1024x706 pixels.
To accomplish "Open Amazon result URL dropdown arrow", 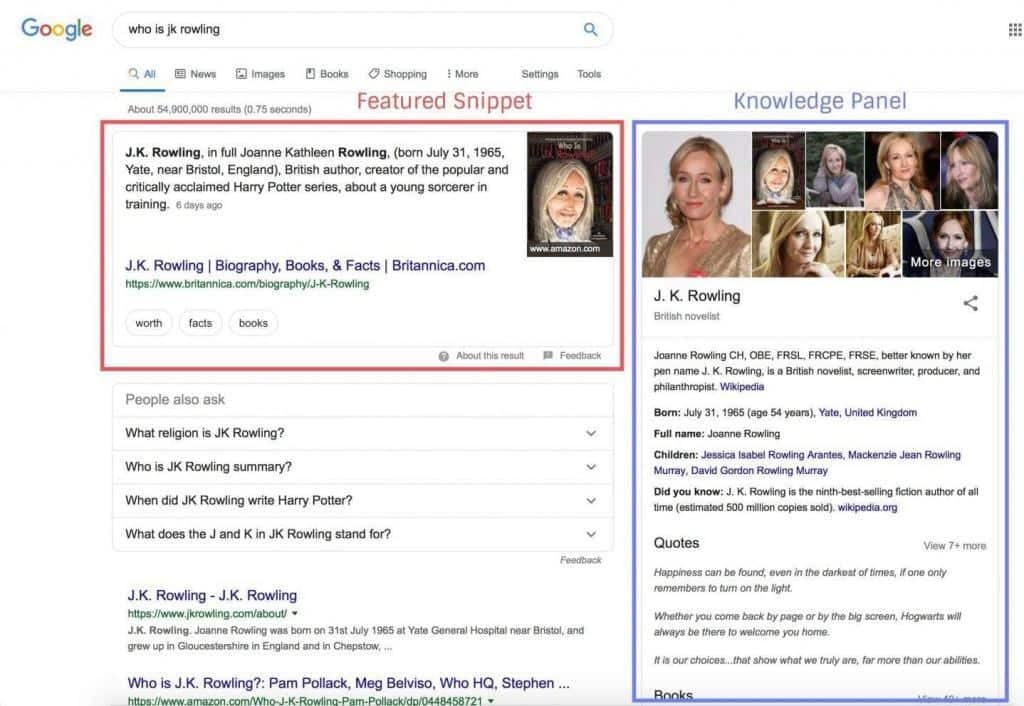I will 491,701.
